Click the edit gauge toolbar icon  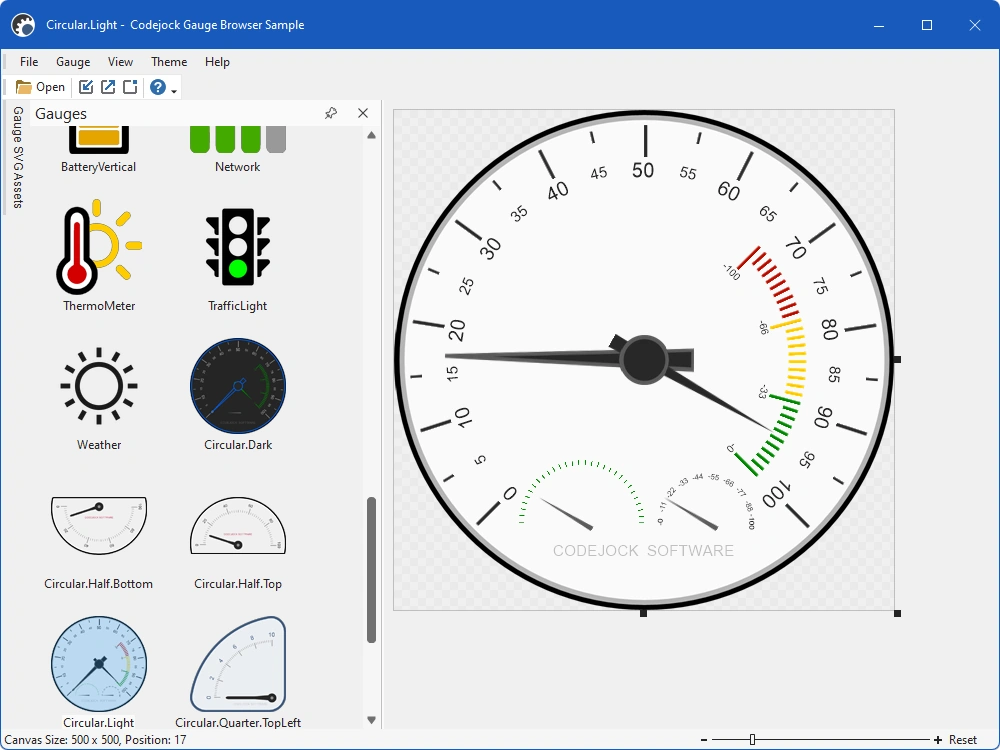[85, 87]
